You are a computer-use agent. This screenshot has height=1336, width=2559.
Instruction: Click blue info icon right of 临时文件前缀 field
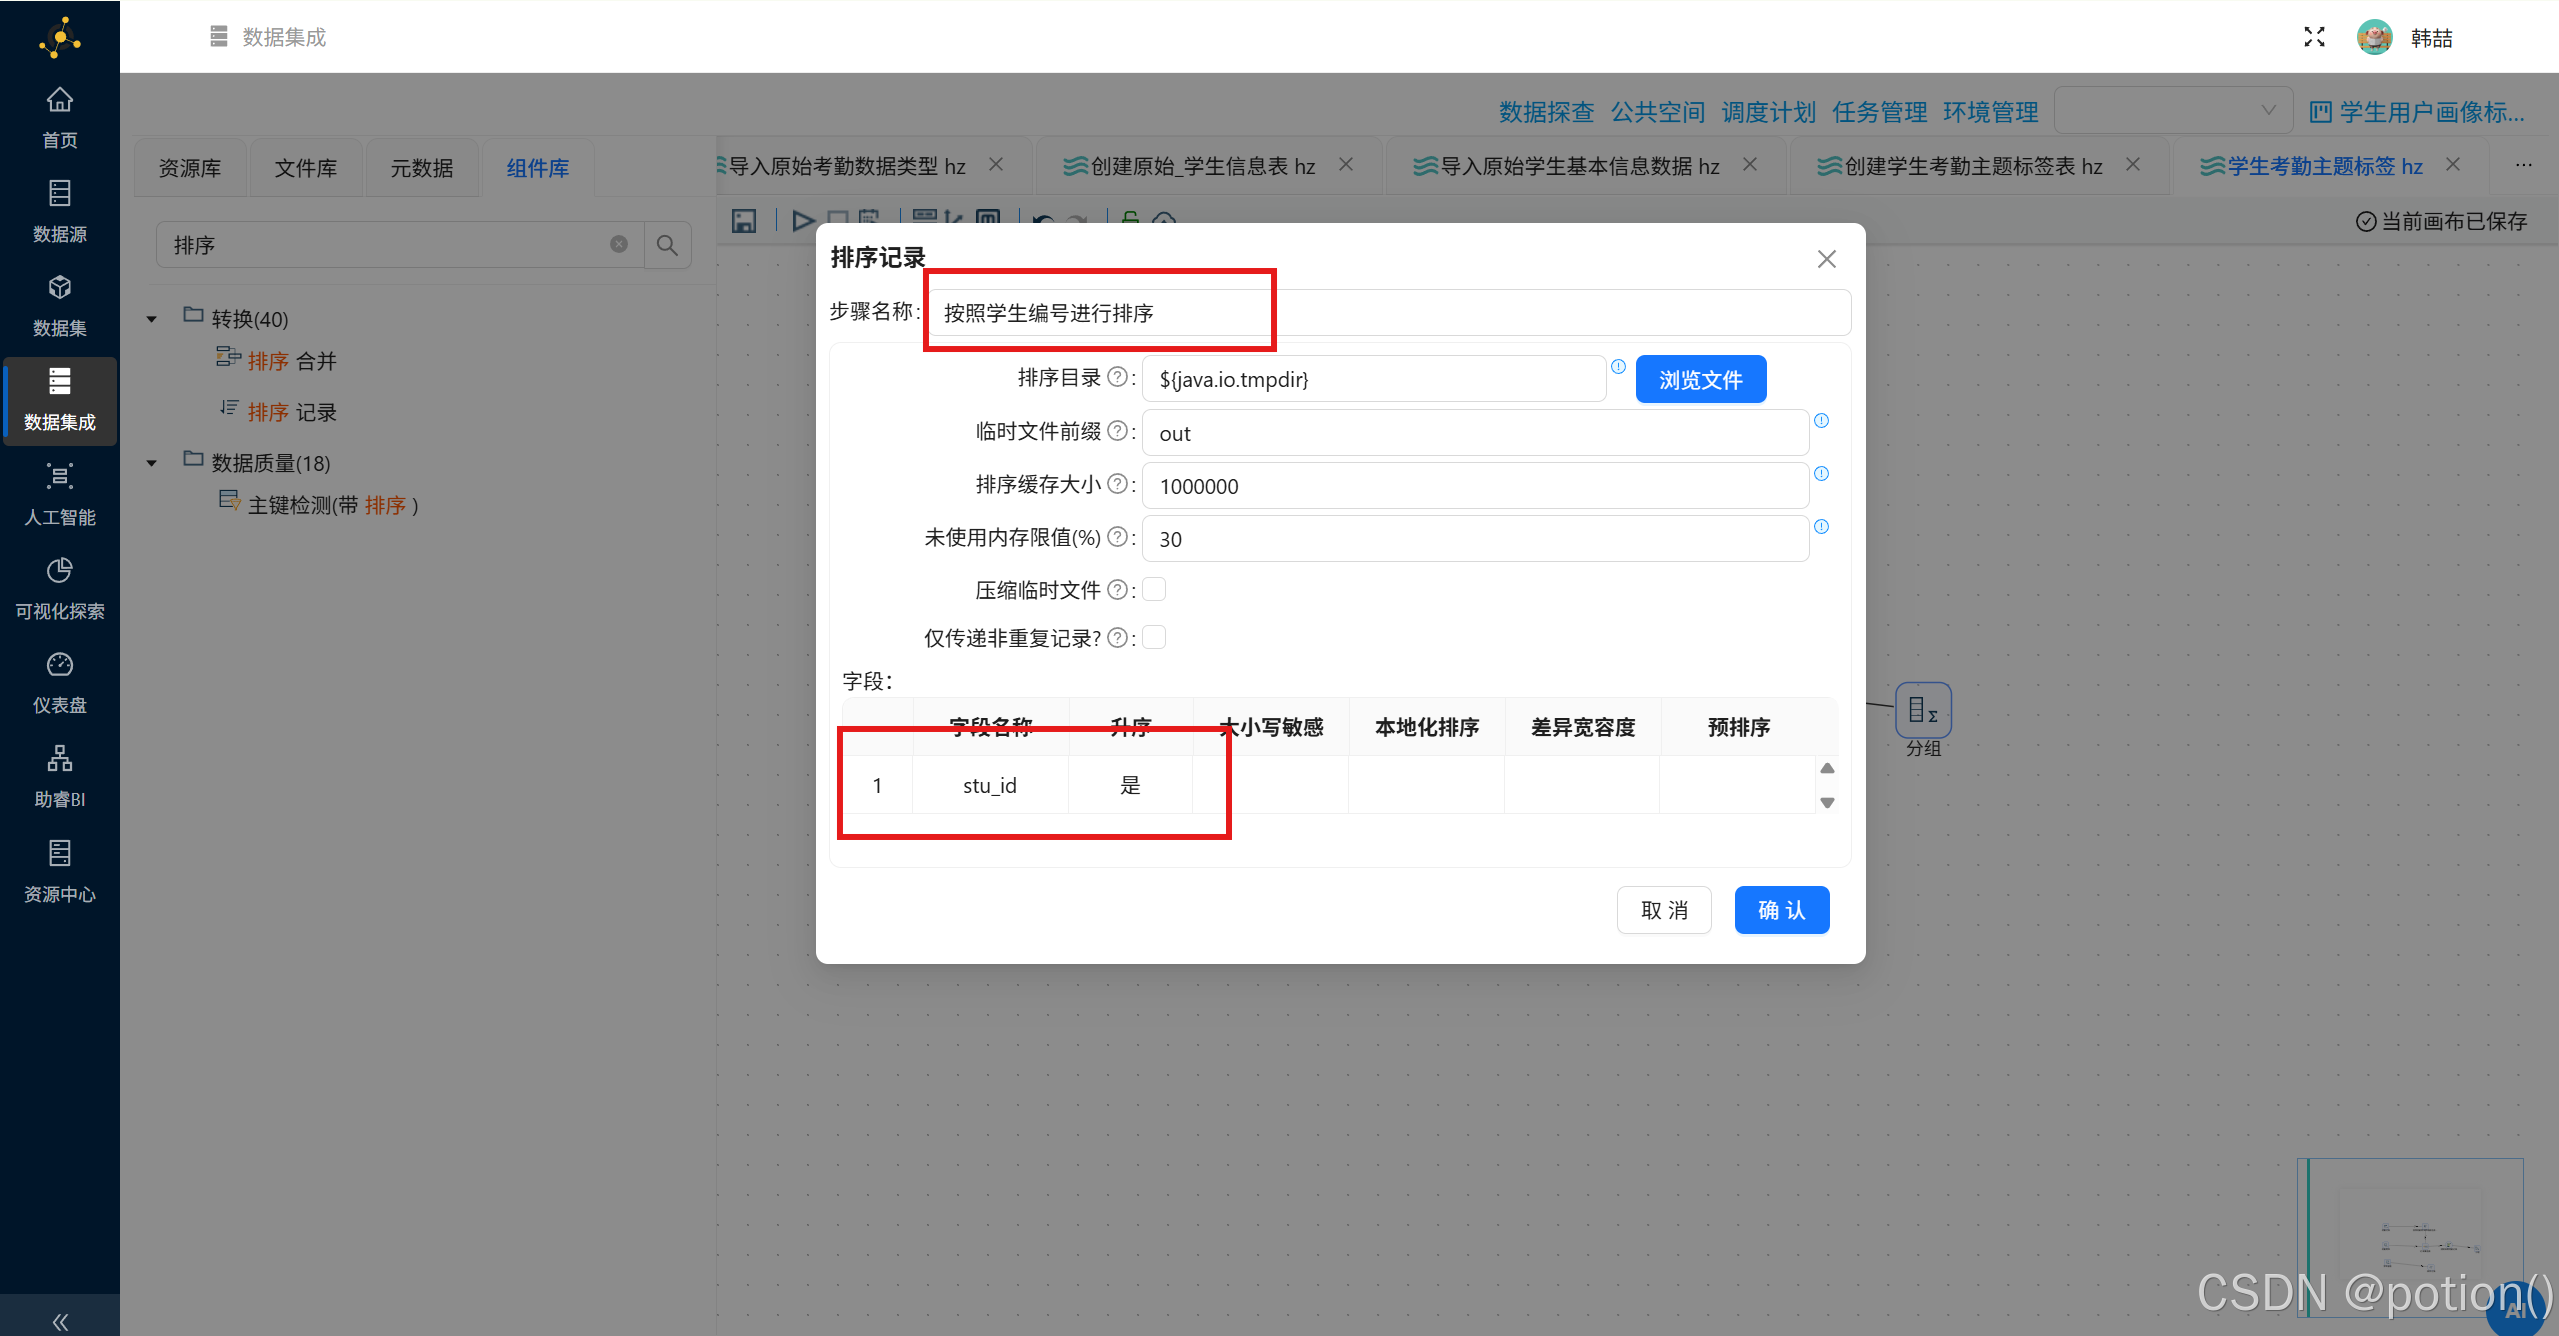click(1821, 420)
